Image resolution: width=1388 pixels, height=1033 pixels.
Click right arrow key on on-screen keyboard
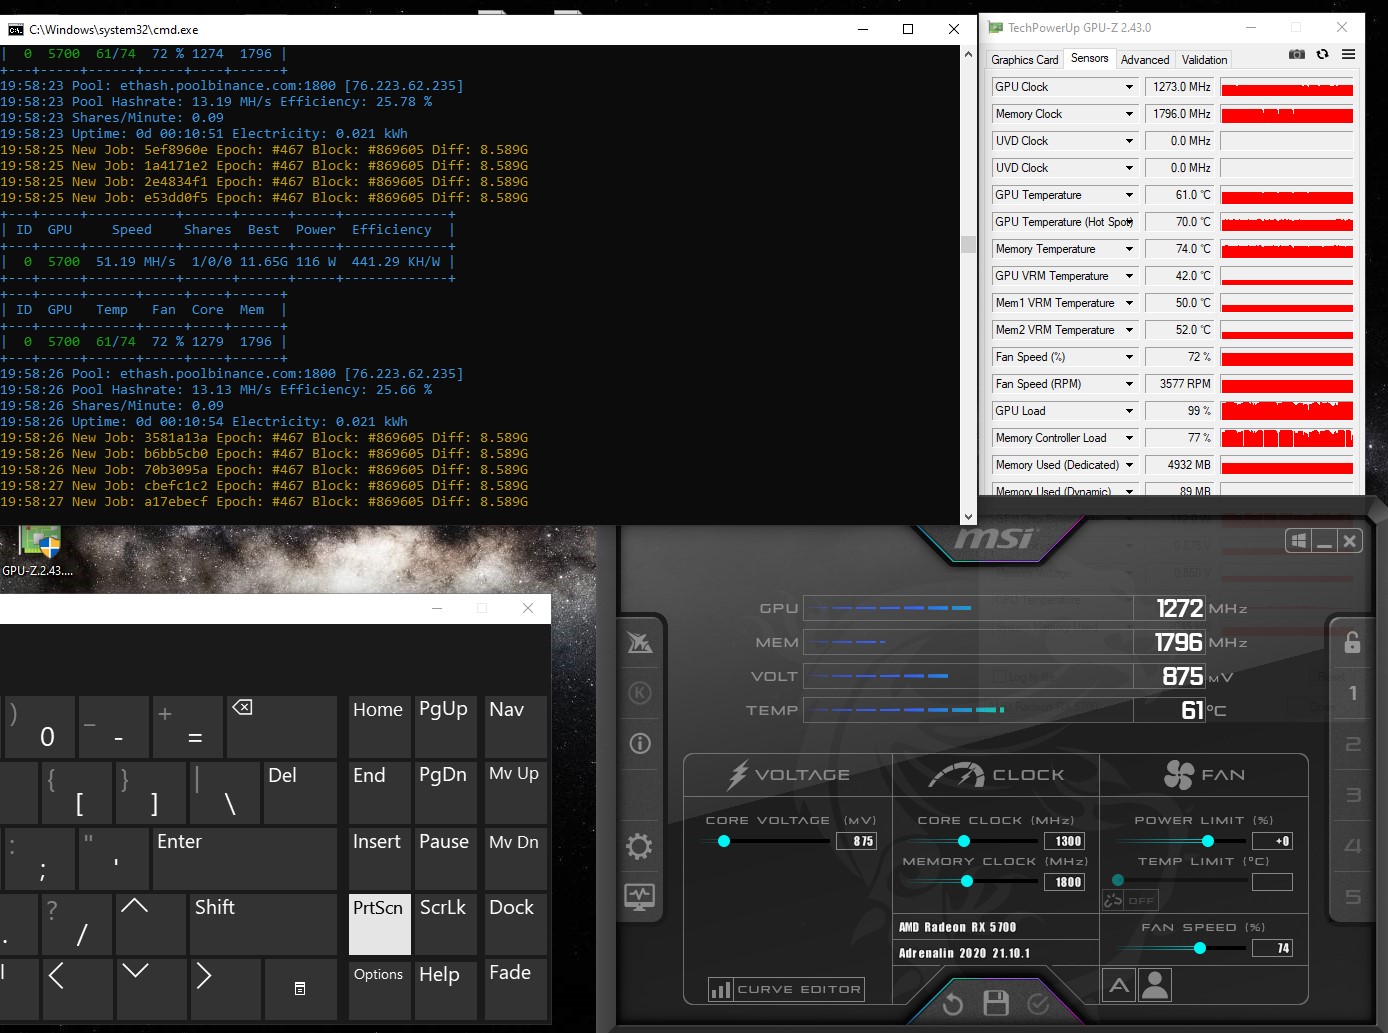(226, 989)
